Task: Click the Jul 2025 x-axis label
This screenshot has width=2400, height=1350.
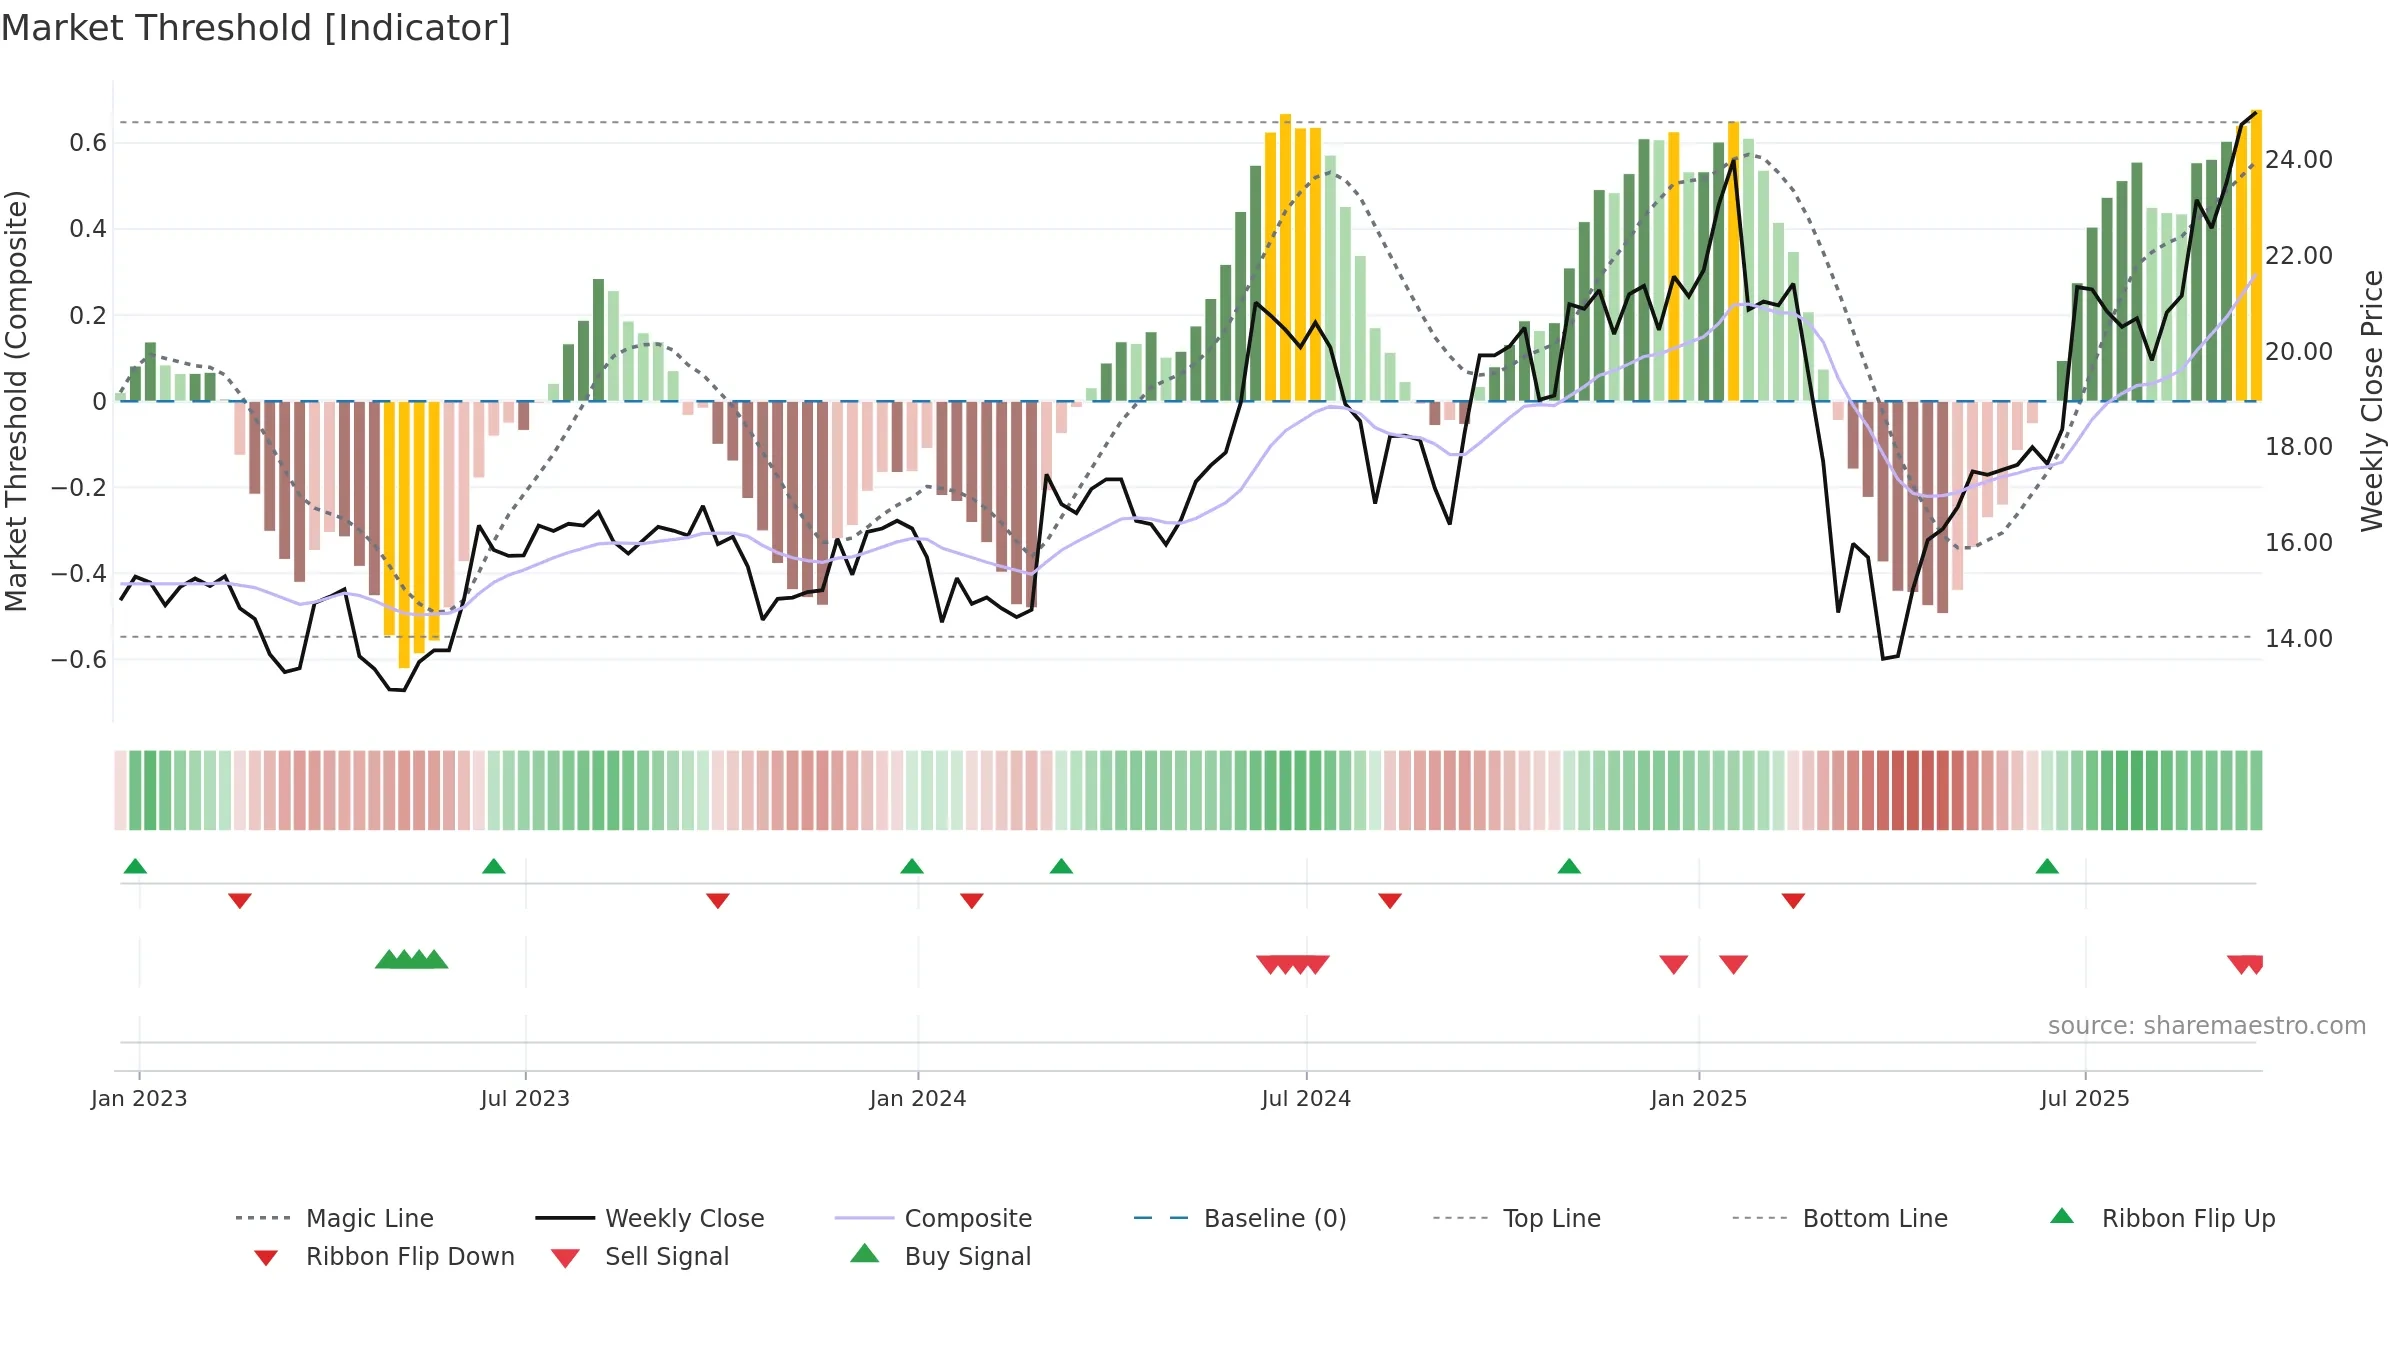Action: [2085, 1098]
